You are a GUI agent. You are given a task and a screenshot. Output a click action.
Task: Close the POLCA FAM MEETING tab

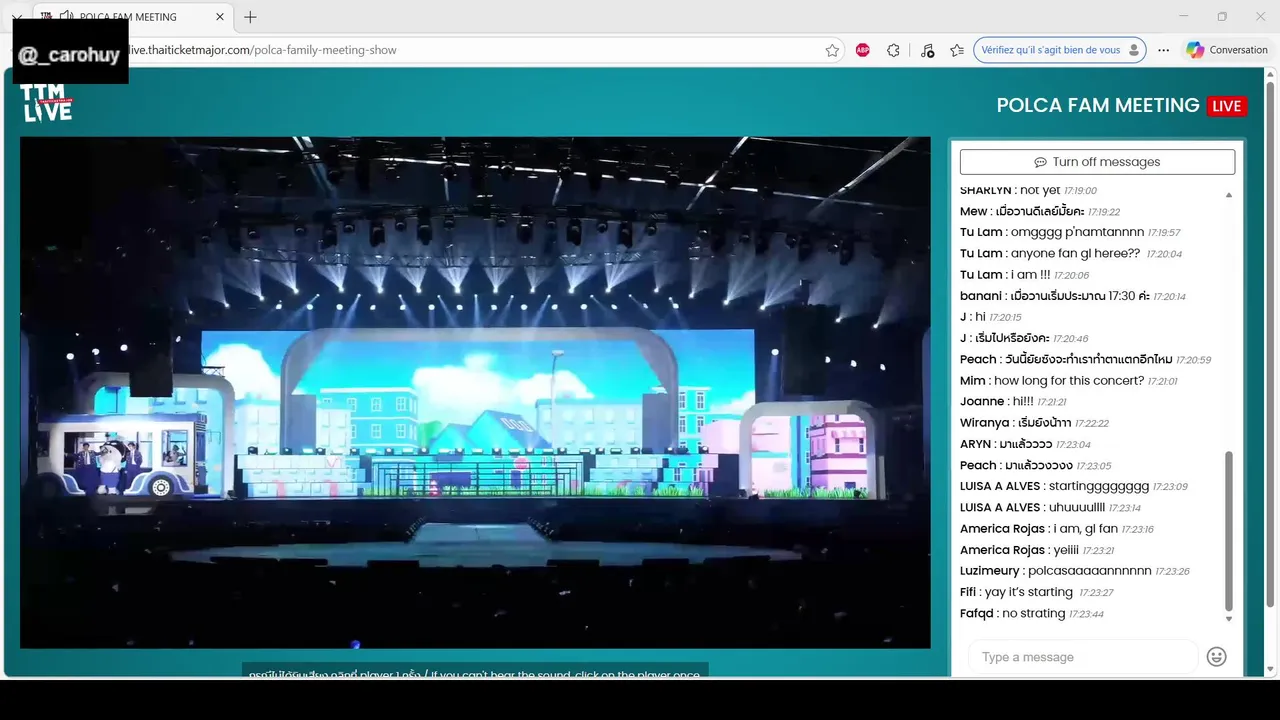pos(220,17)
